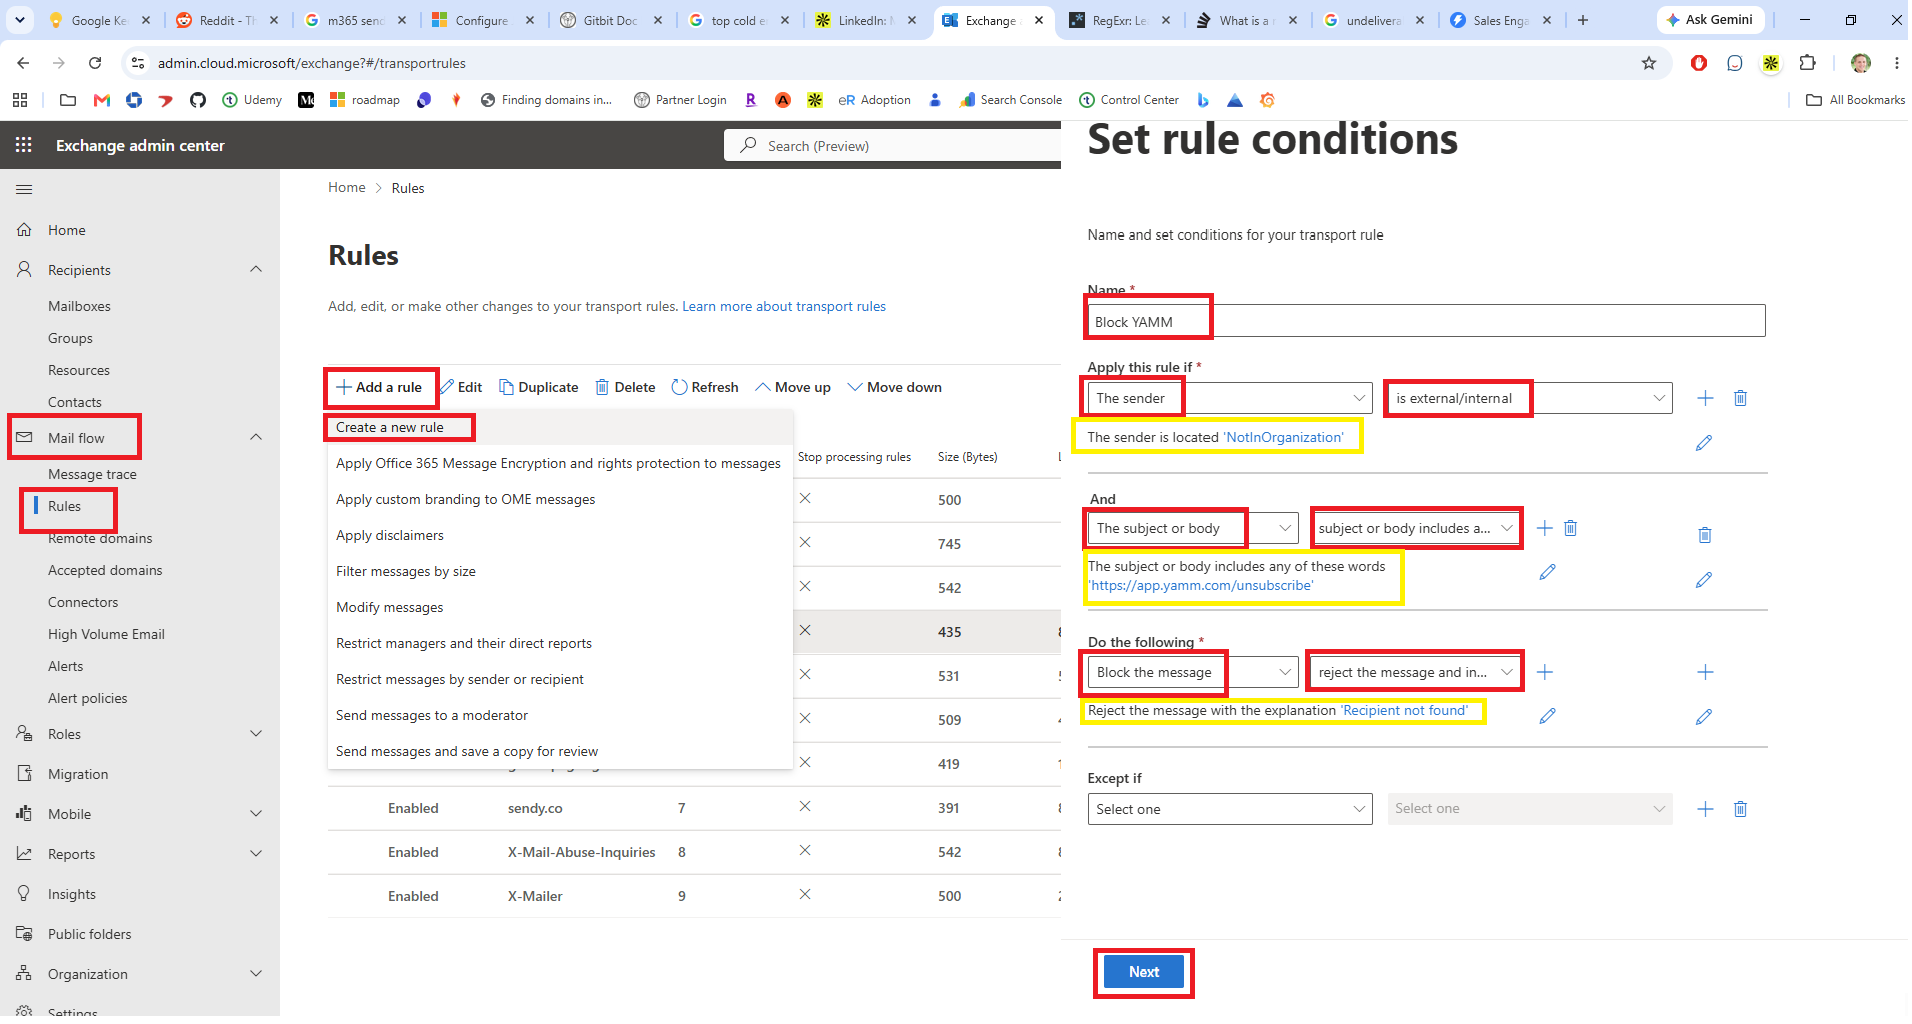Select the X-Mail-Abuse-Inquiries rule row
The image size is (1912, 1024).
pyautogui.click(x=694, y=852)
